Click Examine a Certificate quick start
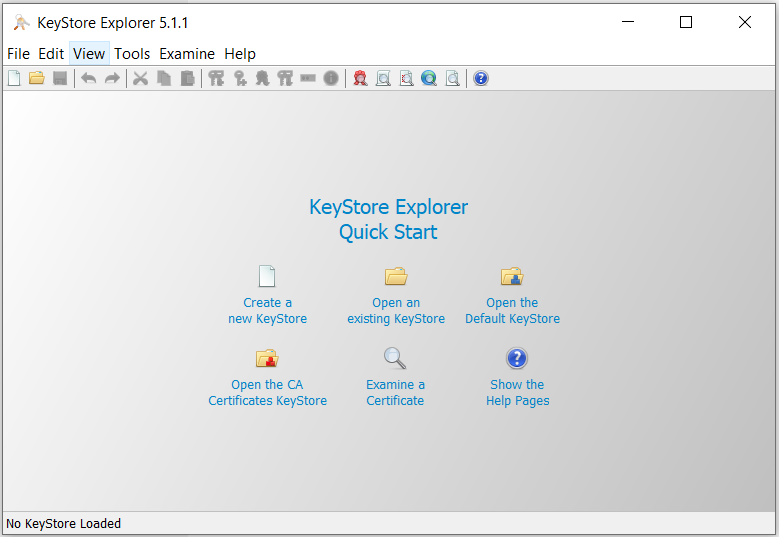This screenshot has height=537, width=779. tap(395, 378)
